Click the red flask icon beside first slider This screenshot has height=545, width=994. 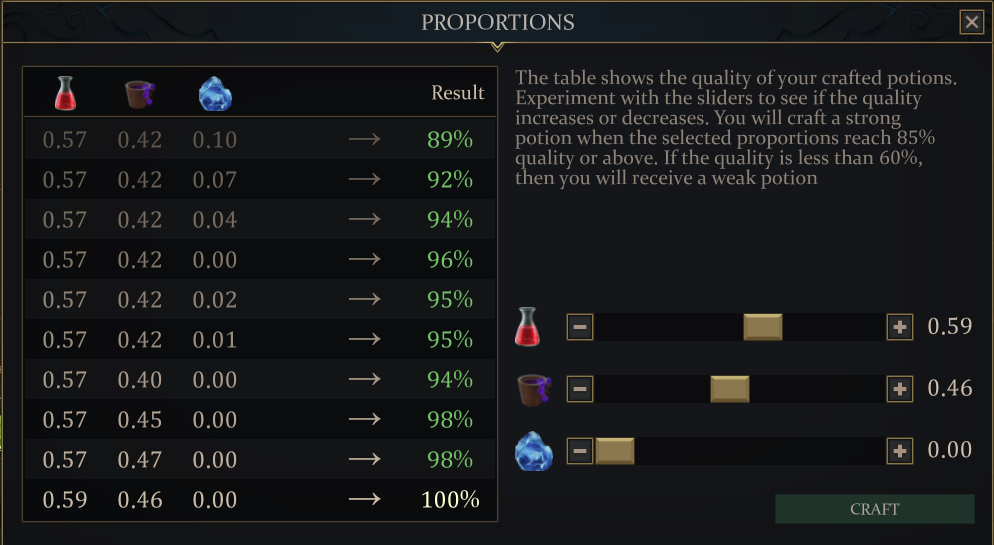pos(527,327)
